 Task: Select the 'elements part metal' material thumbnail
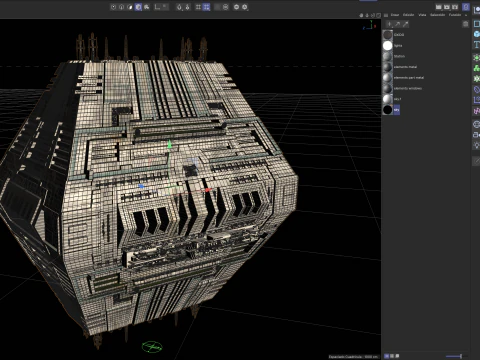[388, 78]
